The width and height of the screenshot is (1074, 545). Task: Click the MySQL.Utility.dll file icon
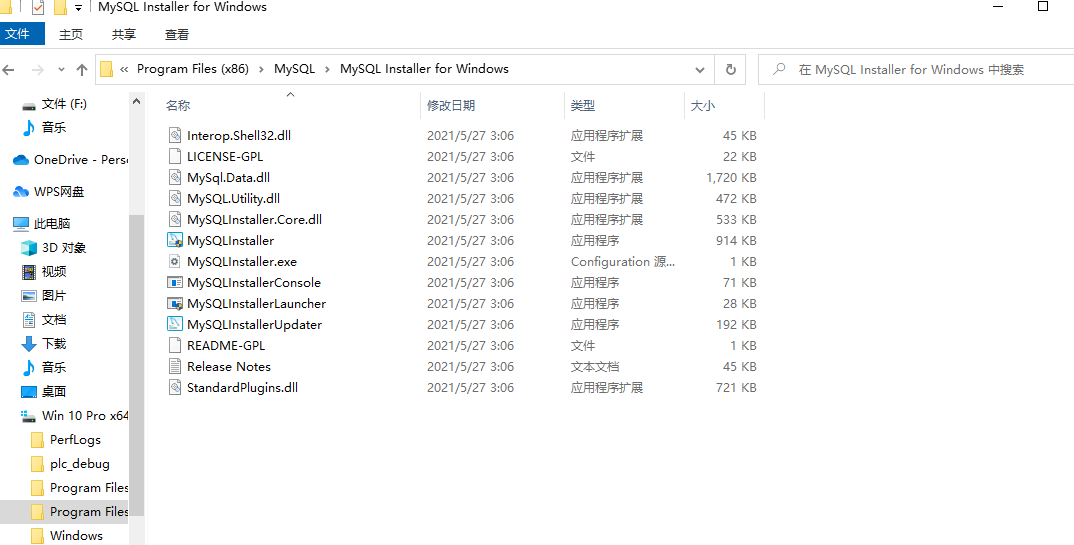click(175, 199)
